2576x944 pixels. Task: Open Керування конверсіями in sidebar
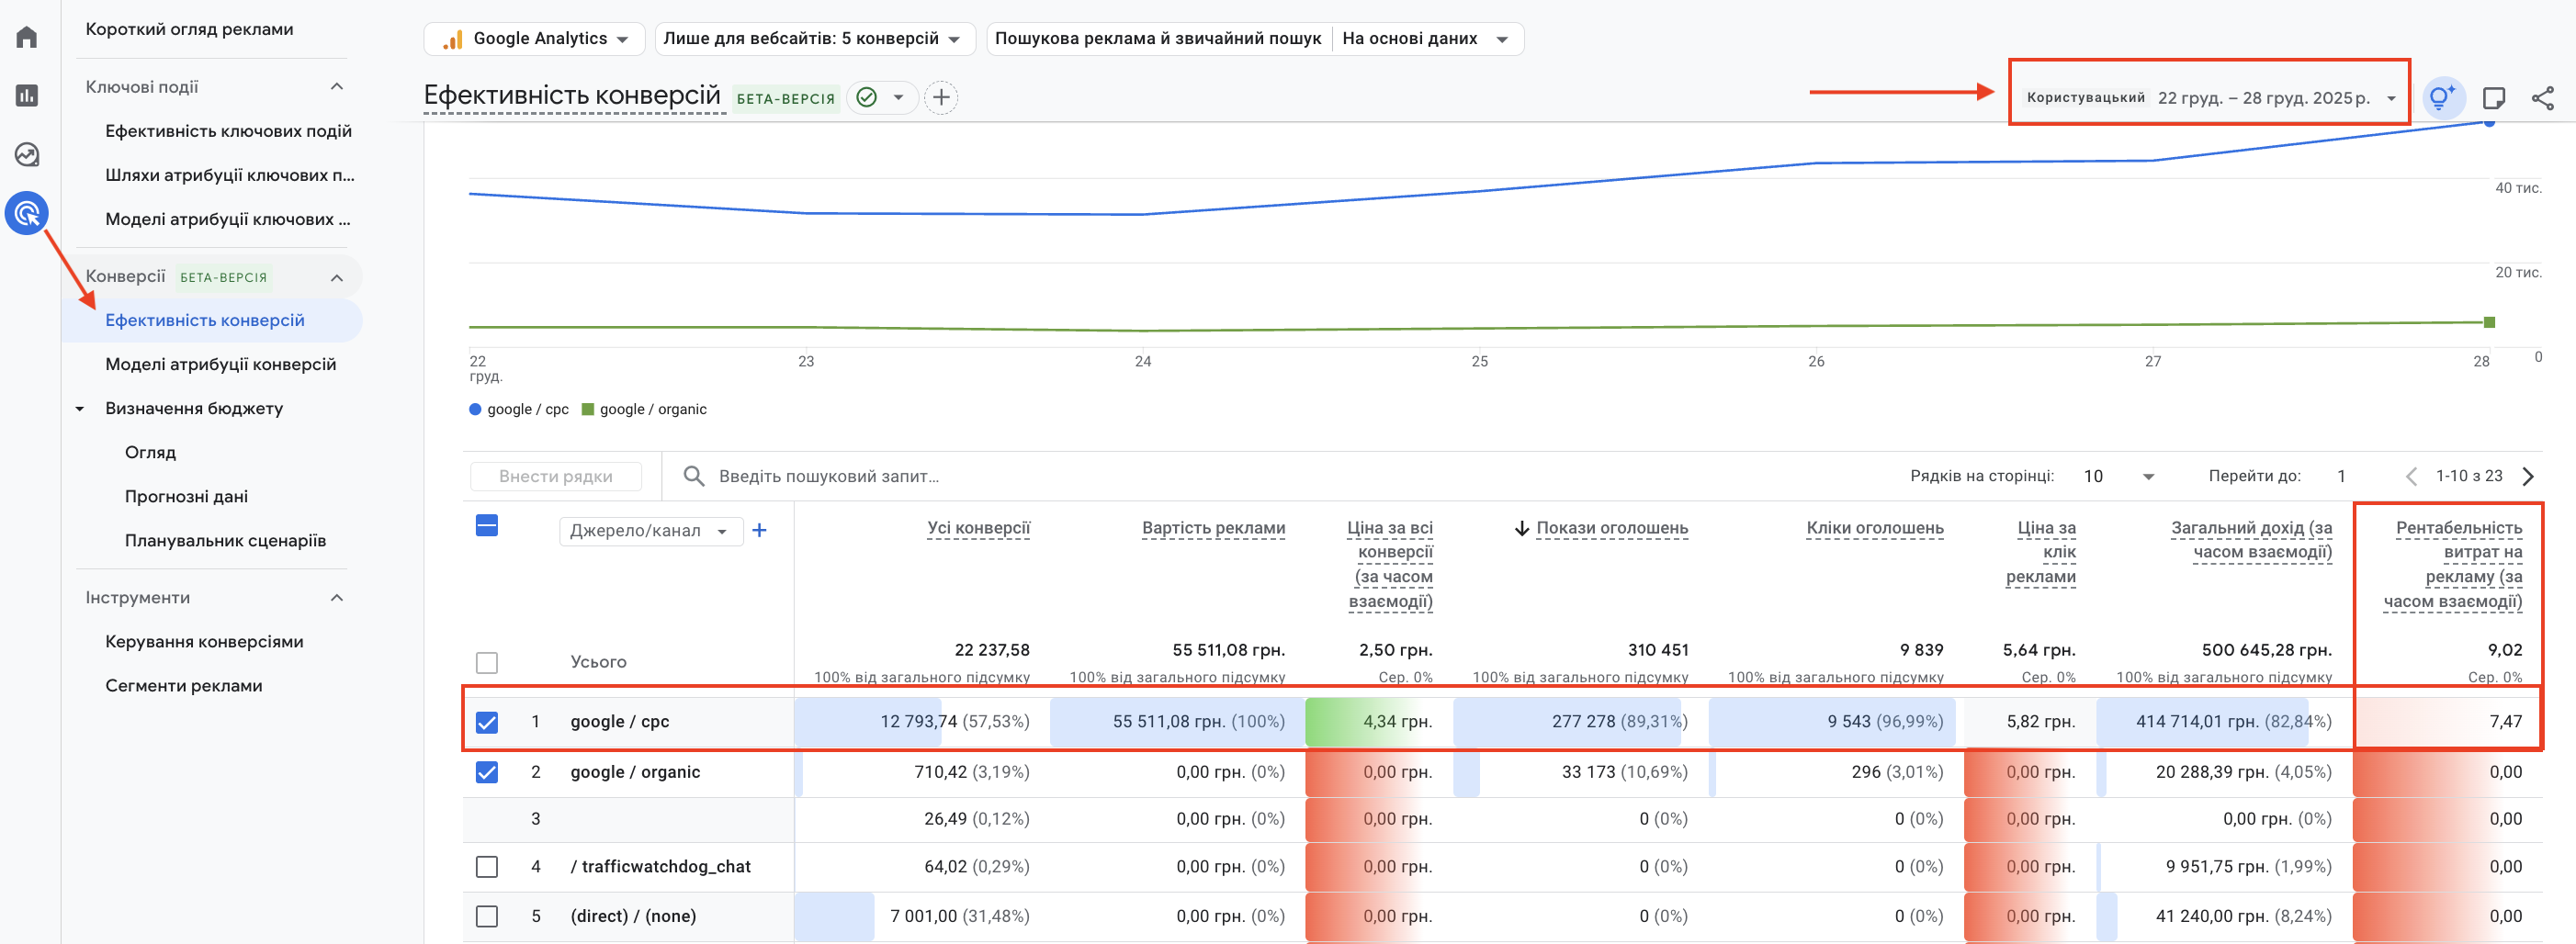pyautogui.click(x=204, y=641)
